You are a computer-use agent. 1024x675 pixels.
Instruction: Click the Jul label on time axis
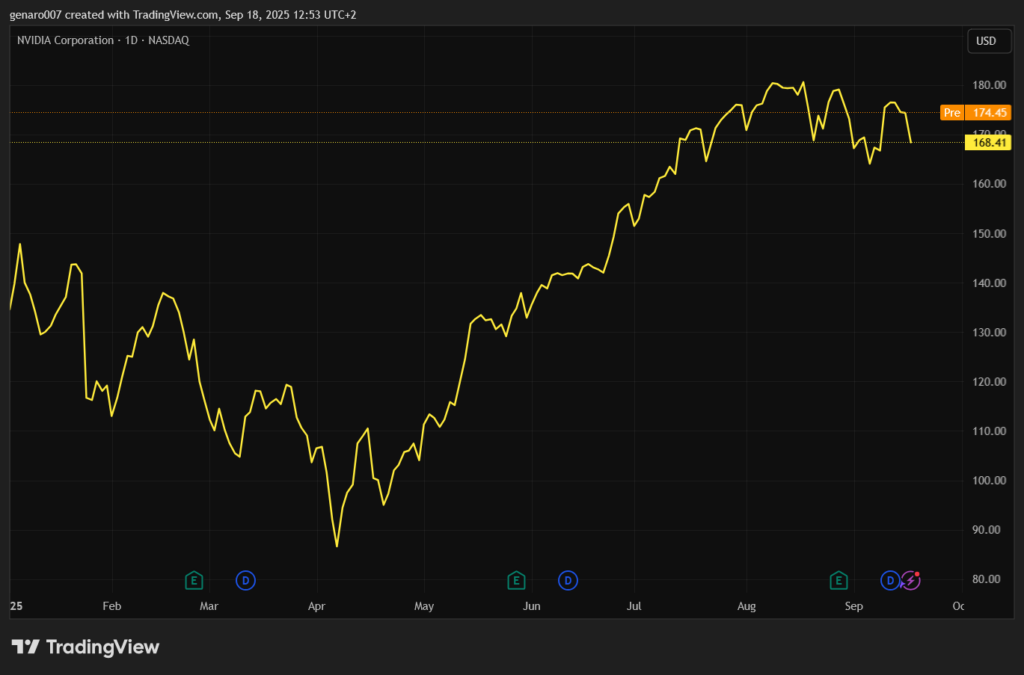point(634,606)
